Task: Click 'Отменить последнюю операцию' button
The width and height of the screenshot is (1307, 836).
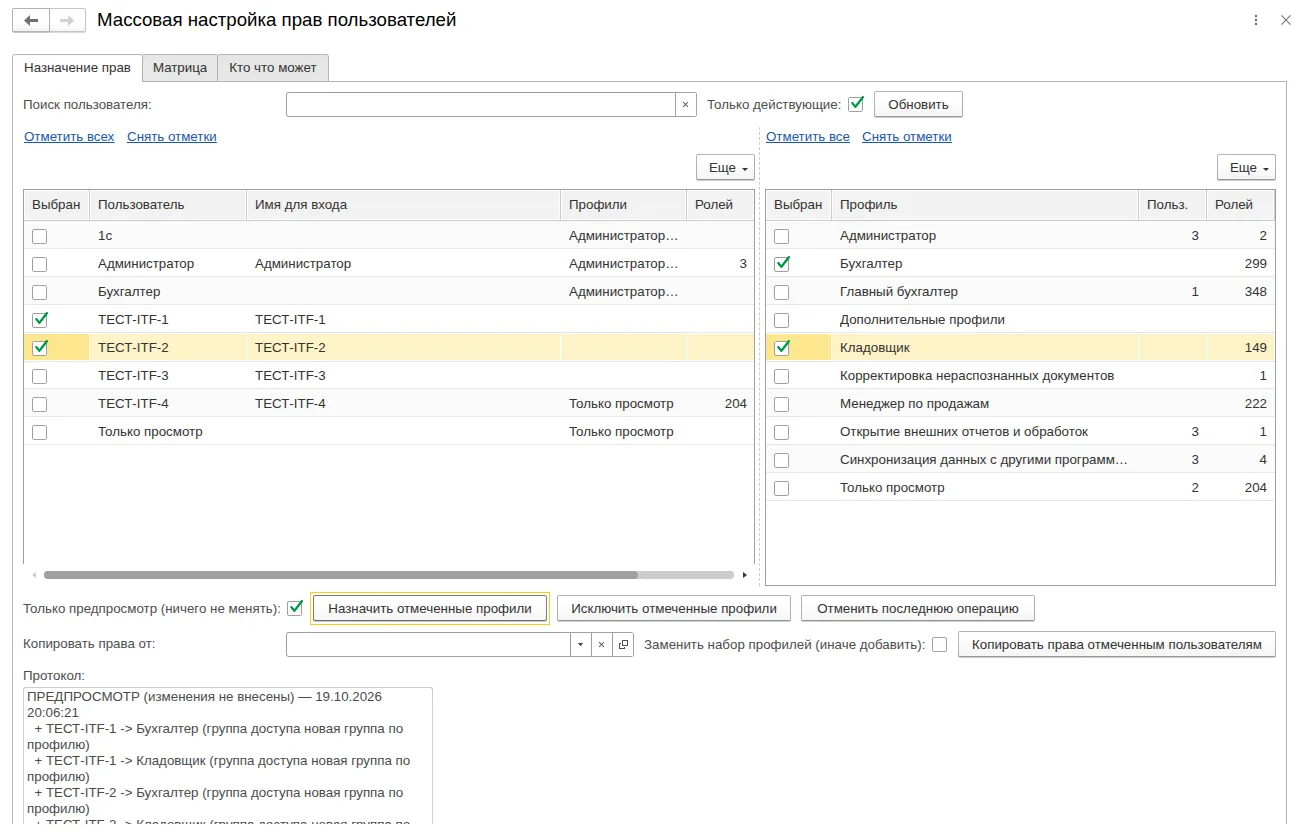Action: [x=918, y=608]
